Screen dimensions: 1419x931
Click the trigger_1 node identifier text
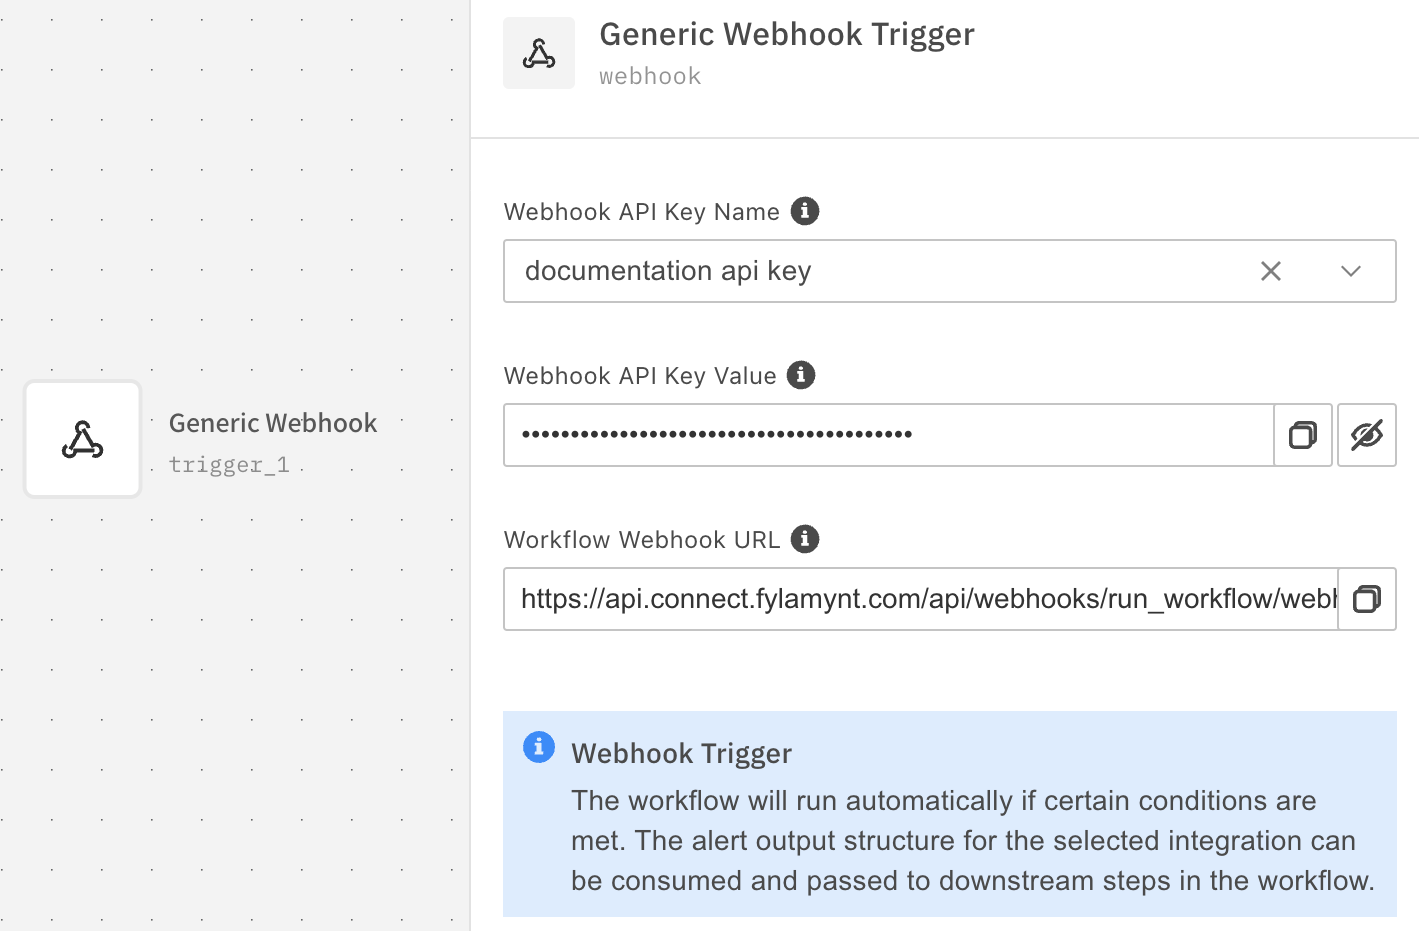[x=229, y=465]
